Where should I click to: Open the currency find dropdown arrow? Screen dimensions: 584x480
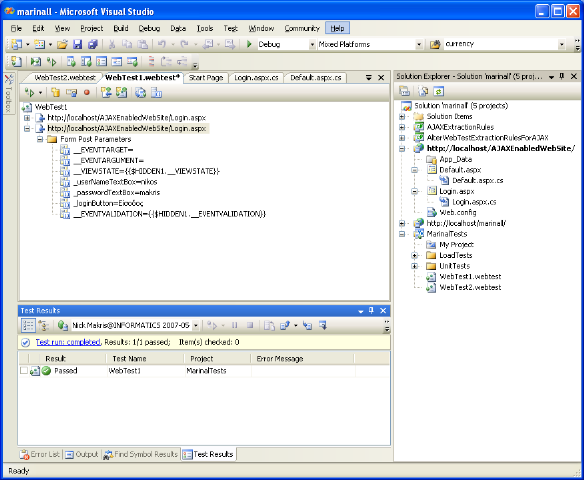click(562, 44)
